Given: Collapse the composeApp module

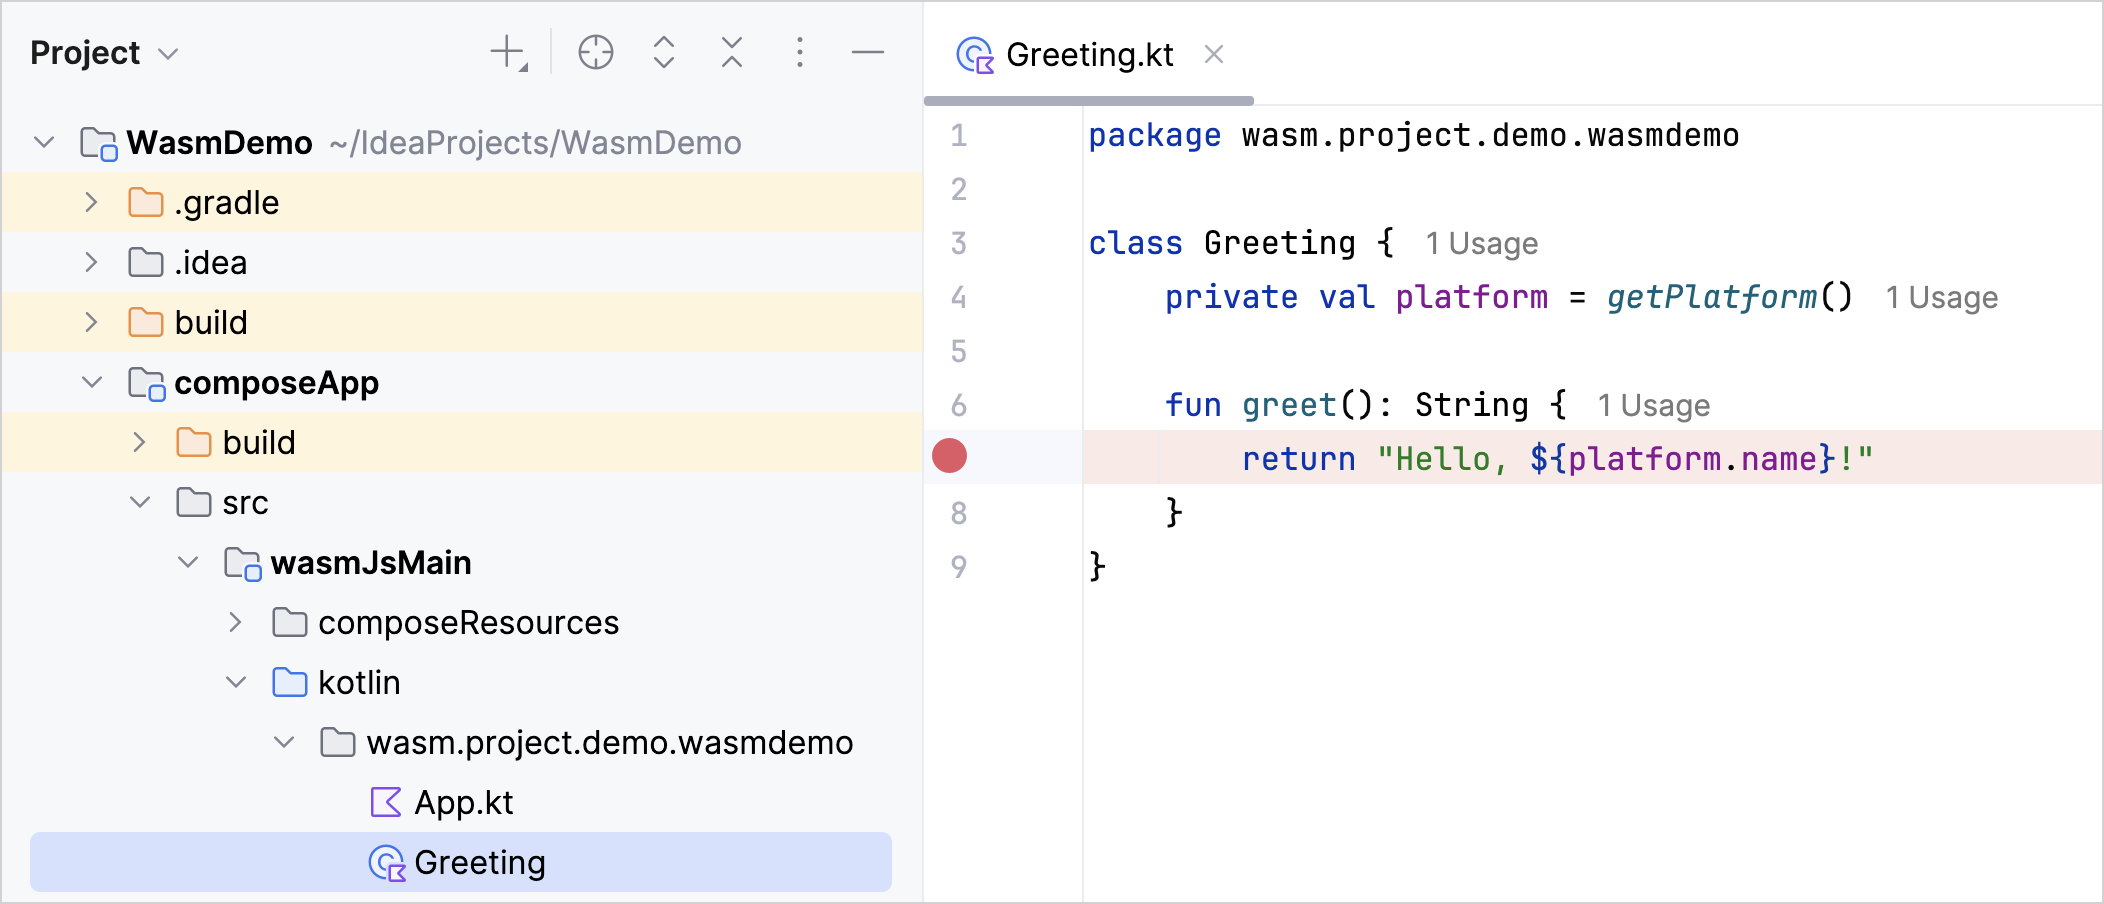Looking at the screenshot, I should pyautogui.click(x=91, y=383).
